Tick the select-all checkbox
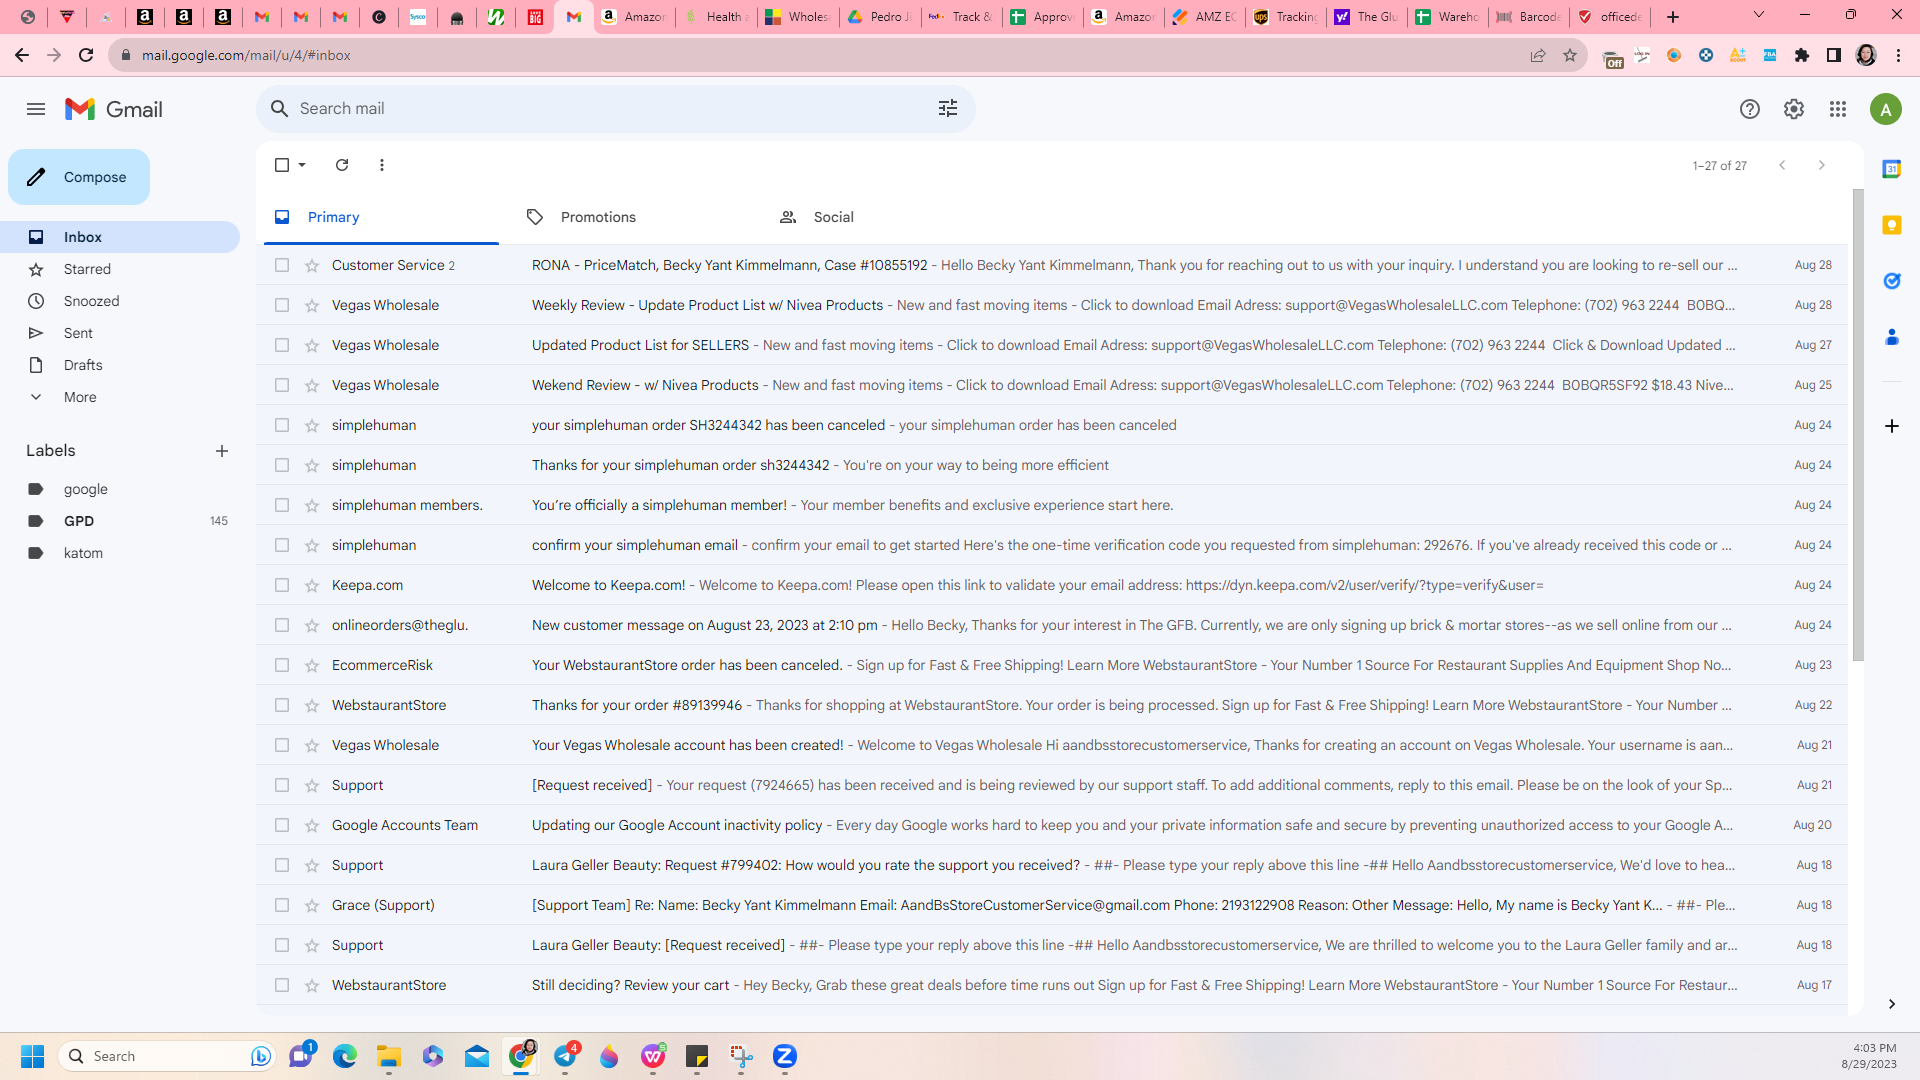 [282, 165]
